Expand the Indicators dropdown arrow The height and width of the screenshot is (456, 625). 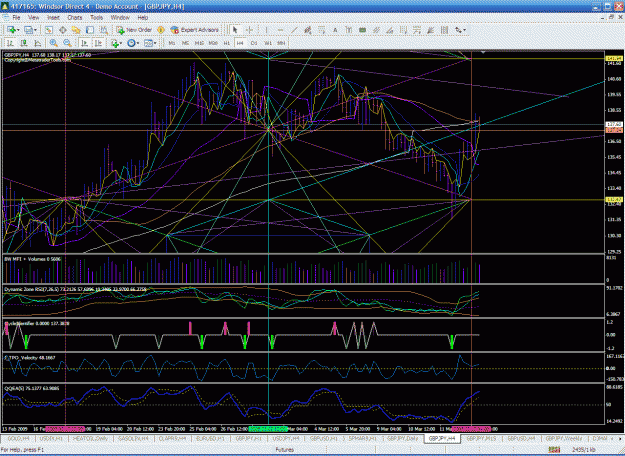pos(121,43)
